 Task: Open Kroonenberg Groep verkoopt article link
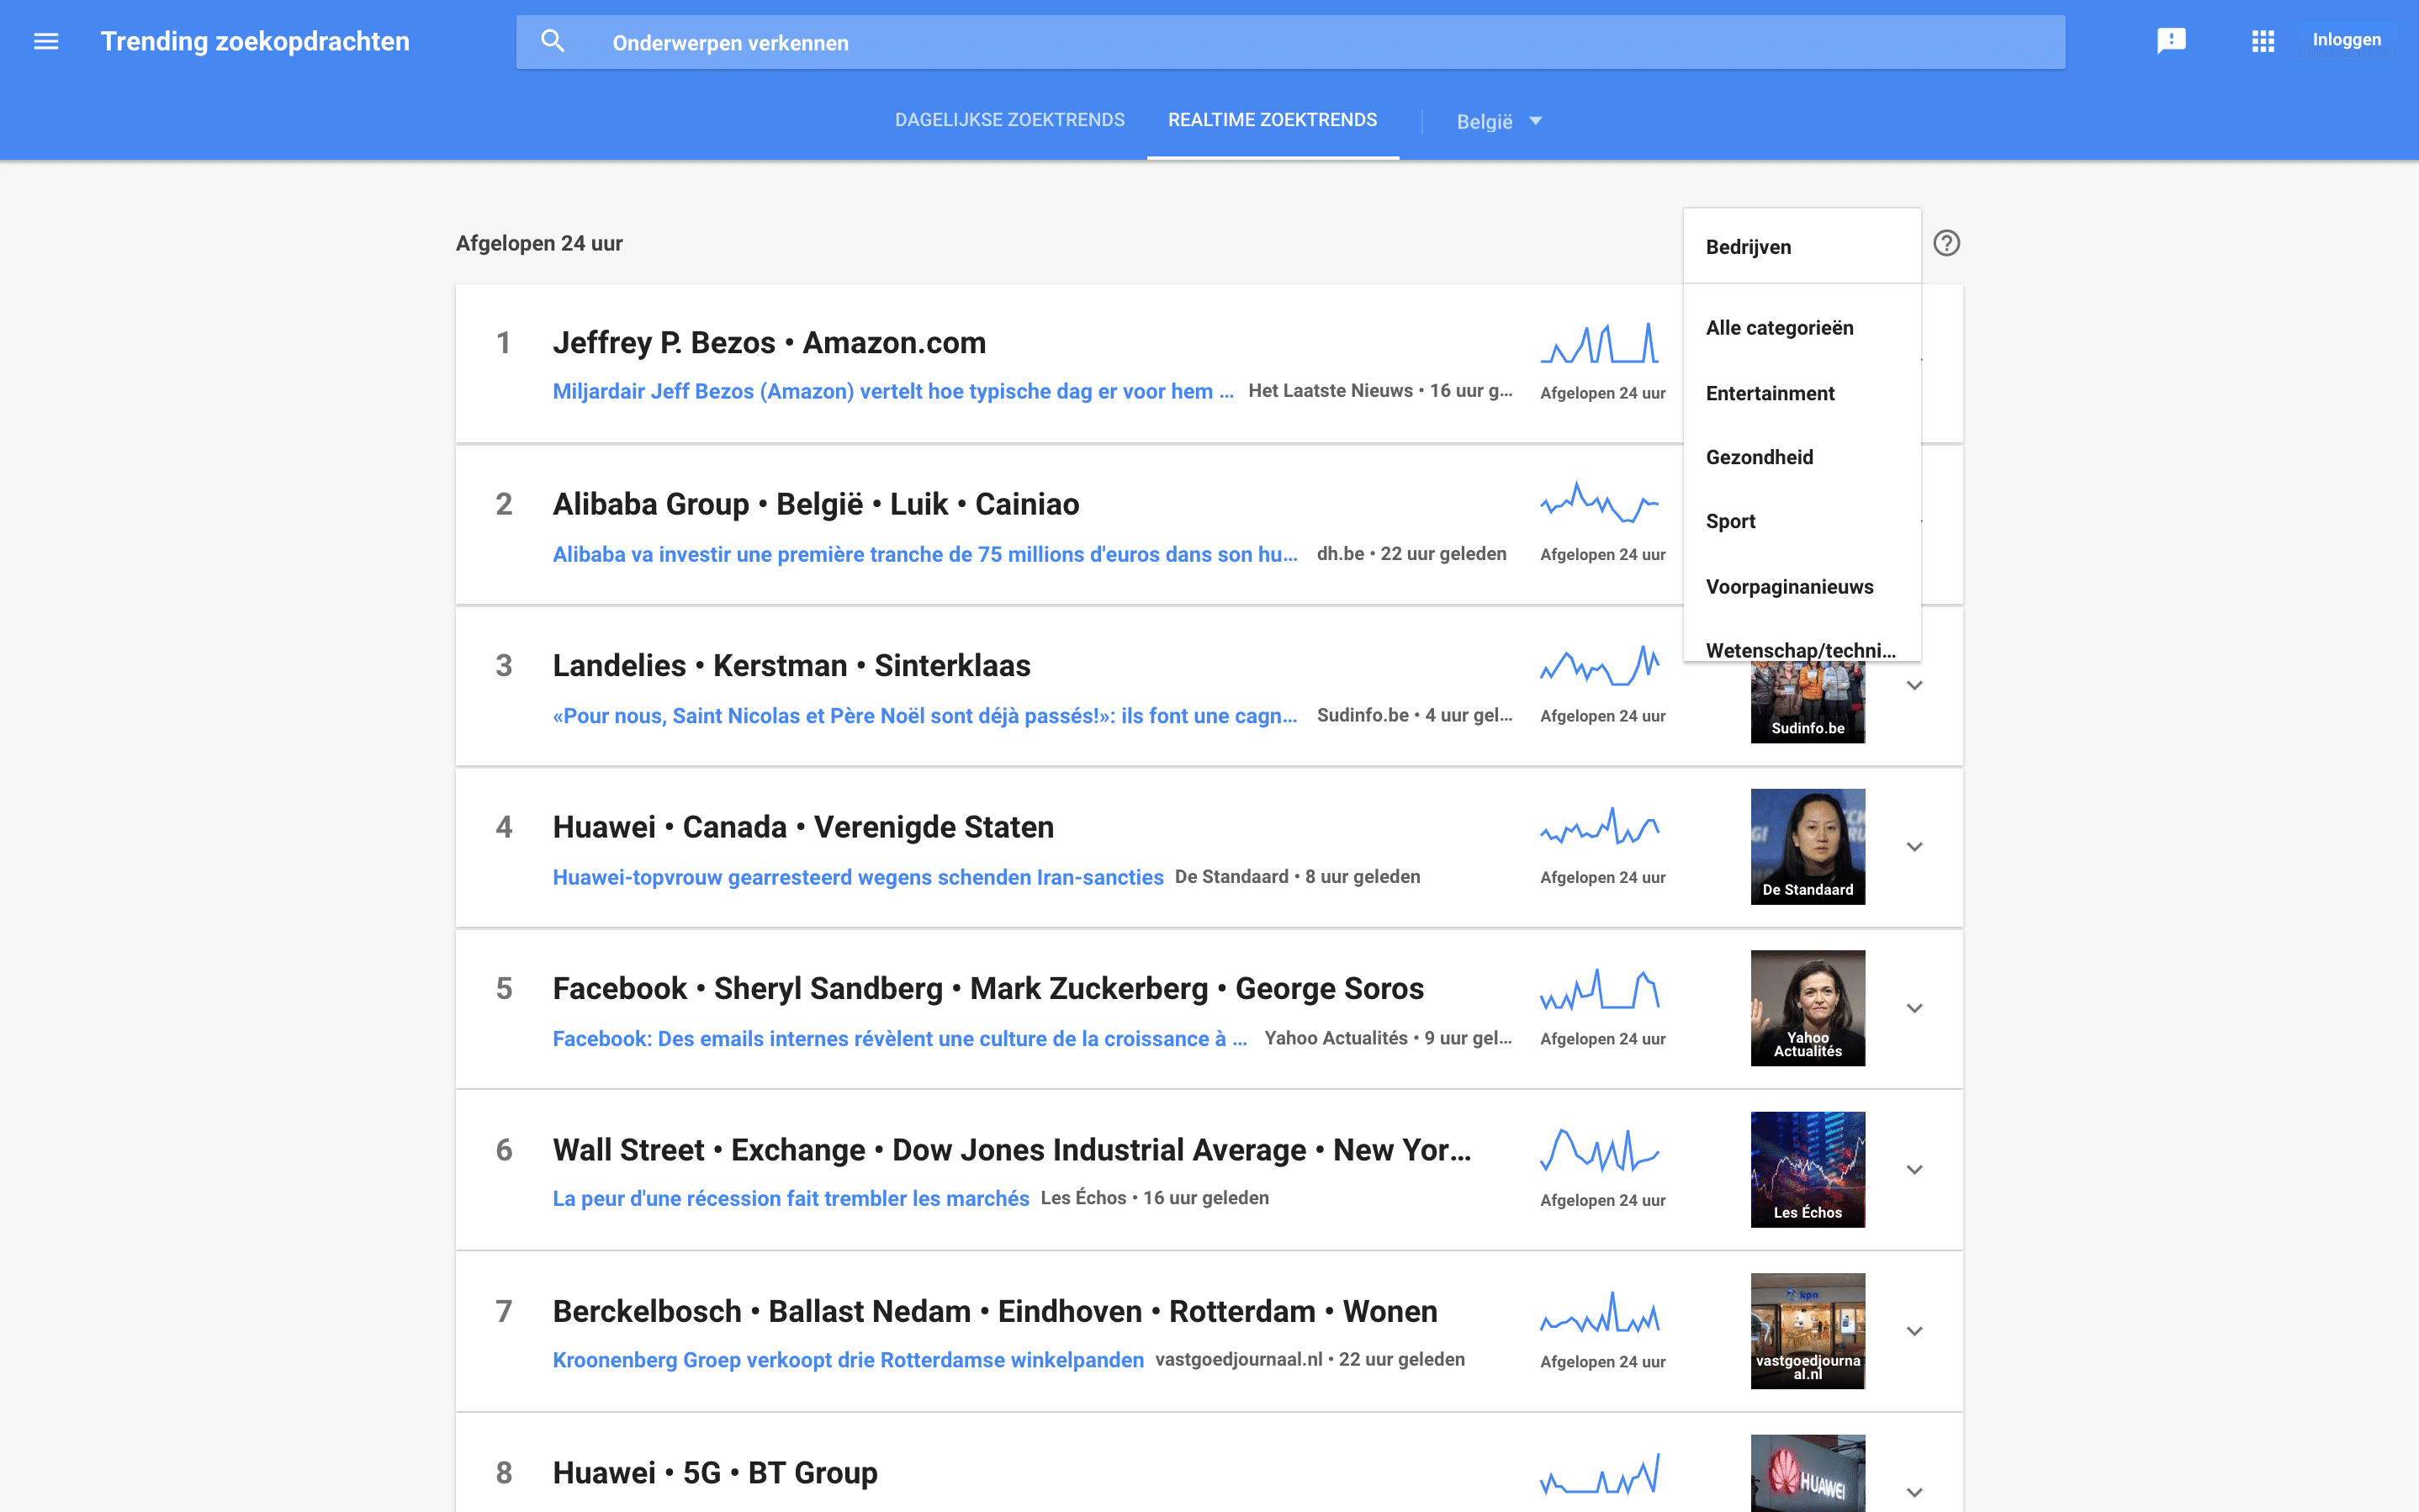[x=848, y=1360]
